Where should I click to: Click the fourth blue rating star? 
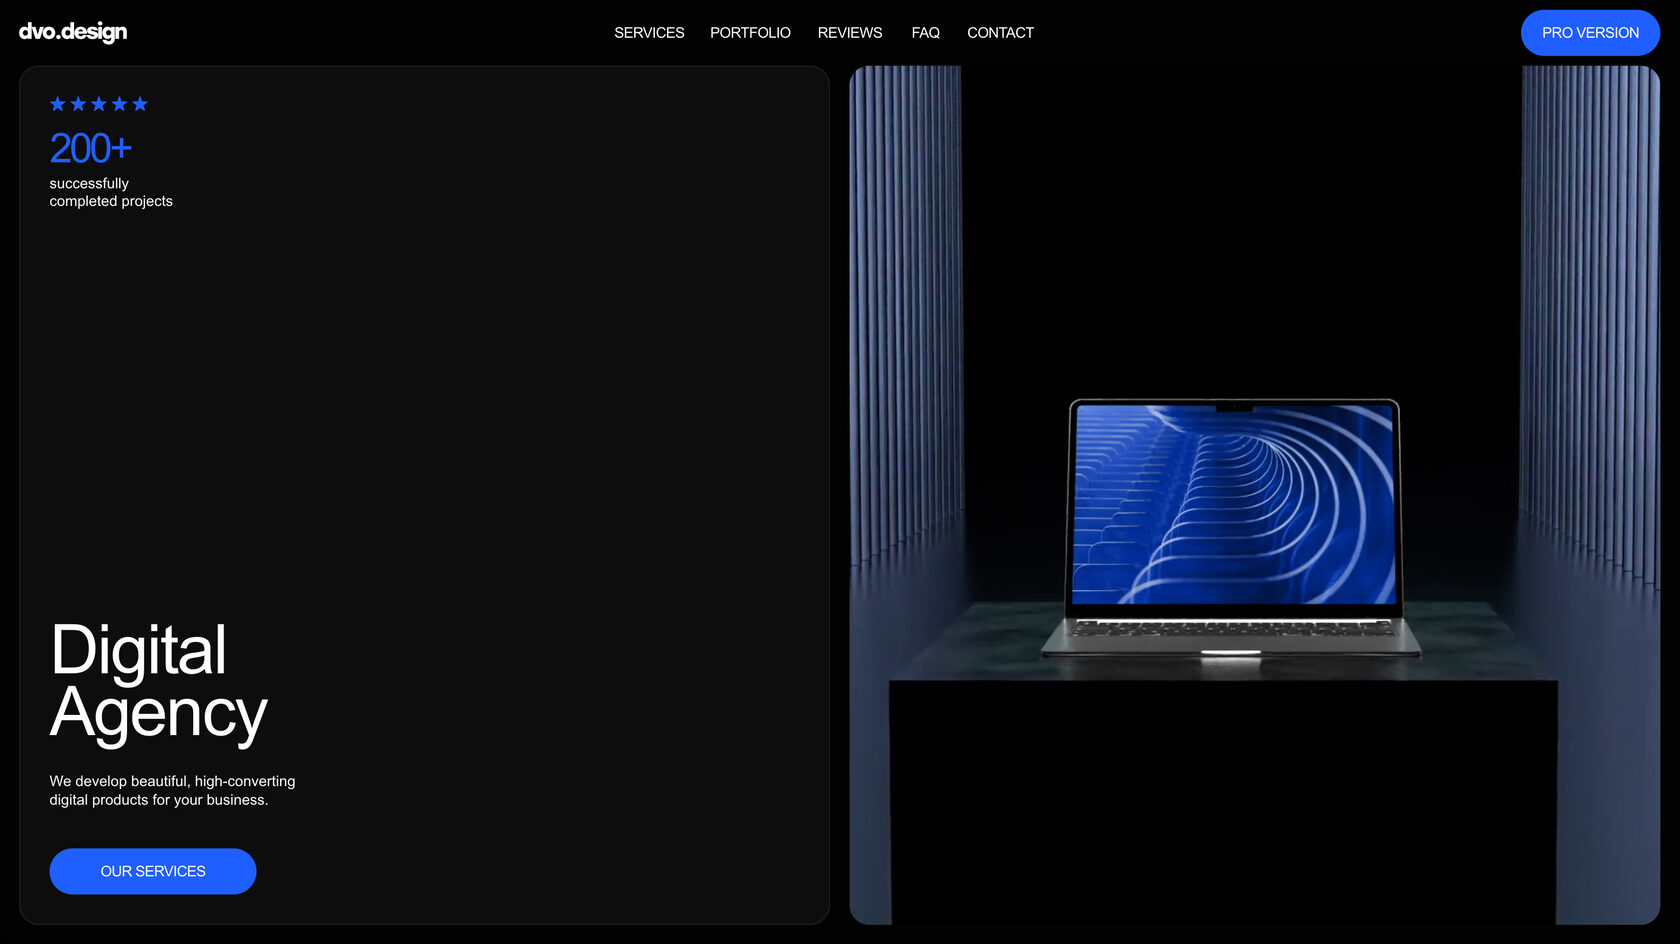click(x=119, y=104)
